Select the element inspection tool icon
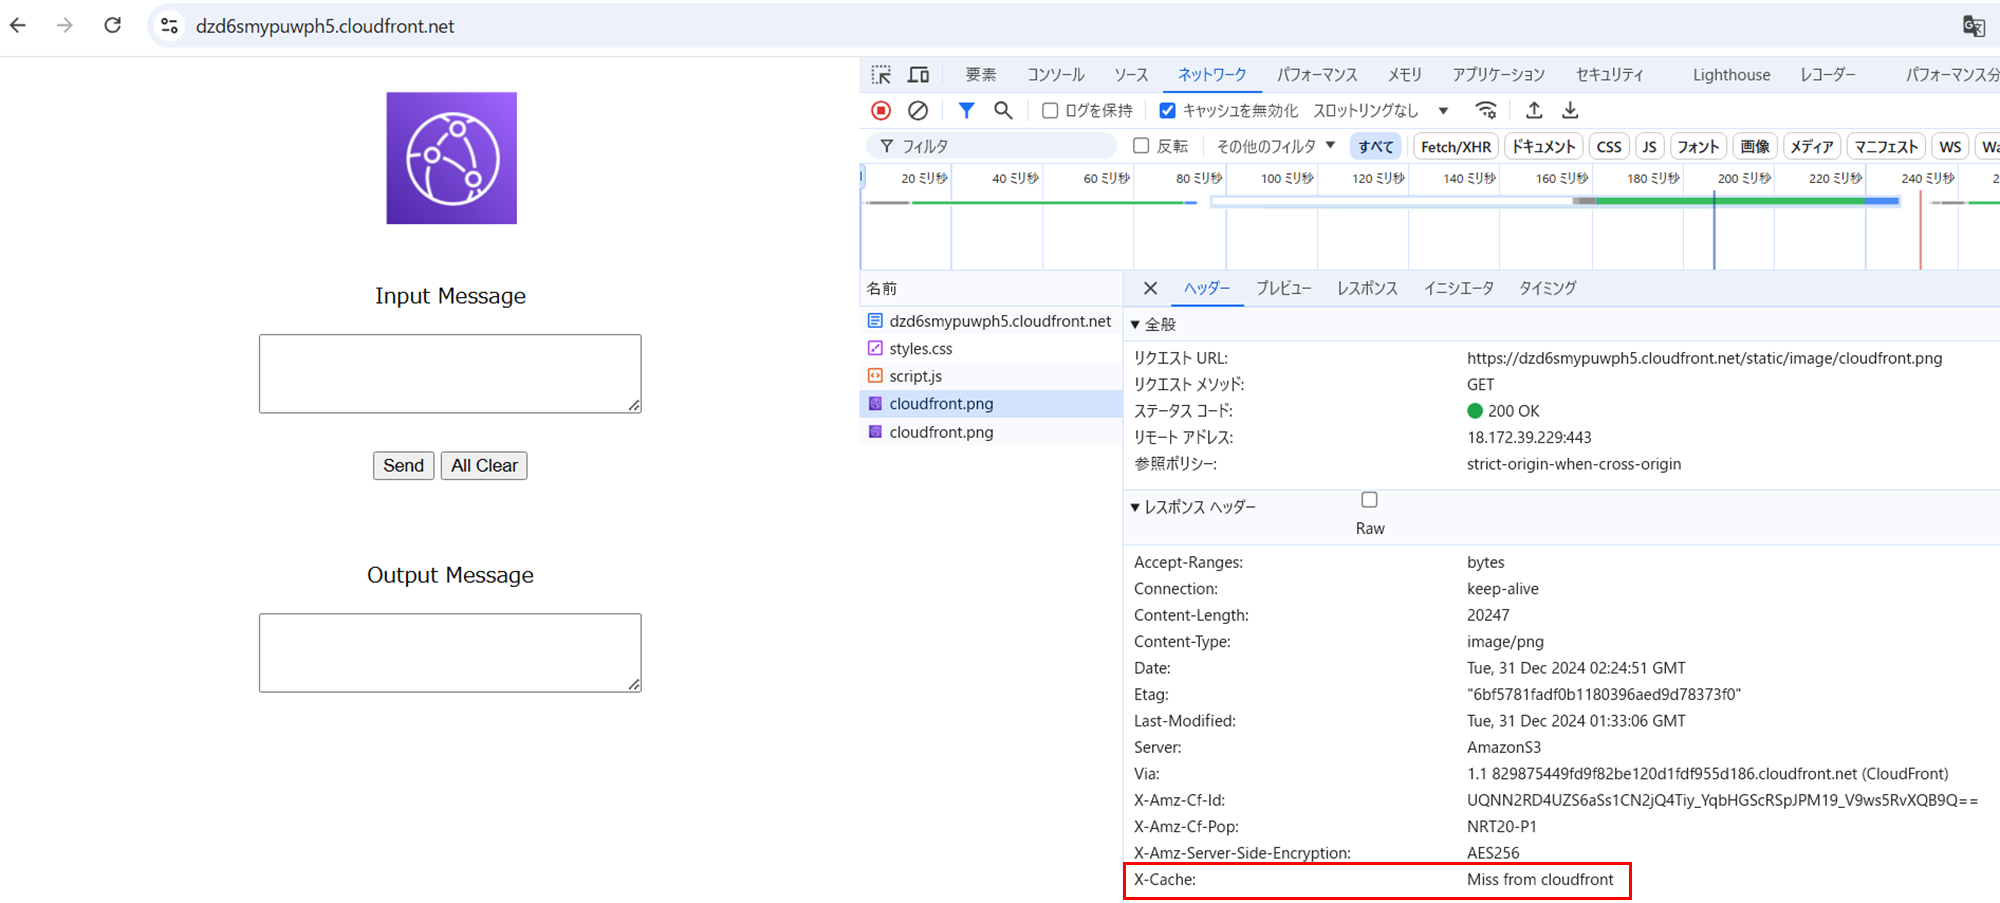Image resolution: width=2000 pixels, height=903 pixels. (881, 73)
